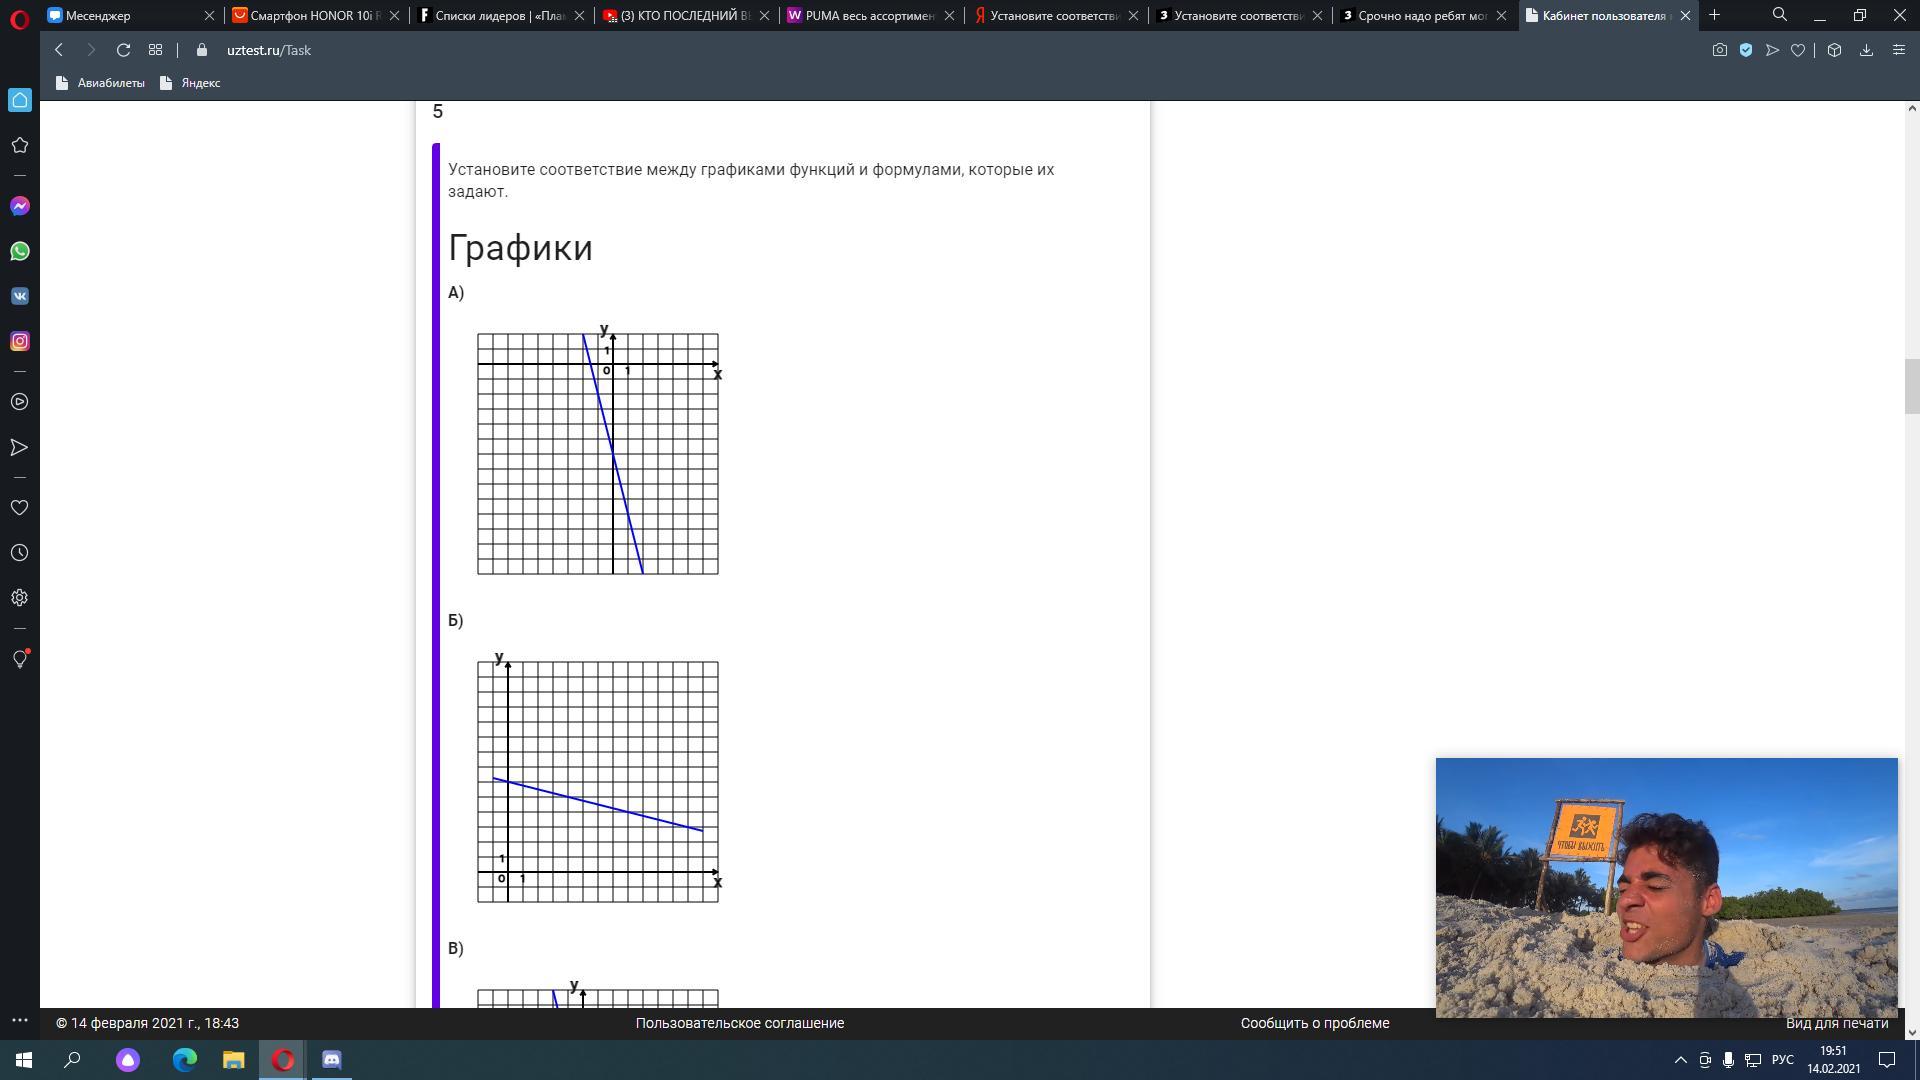The image size is (1920, 1080).
Task: Click the picture-in-picture video popup
Action: (1666, 887)
